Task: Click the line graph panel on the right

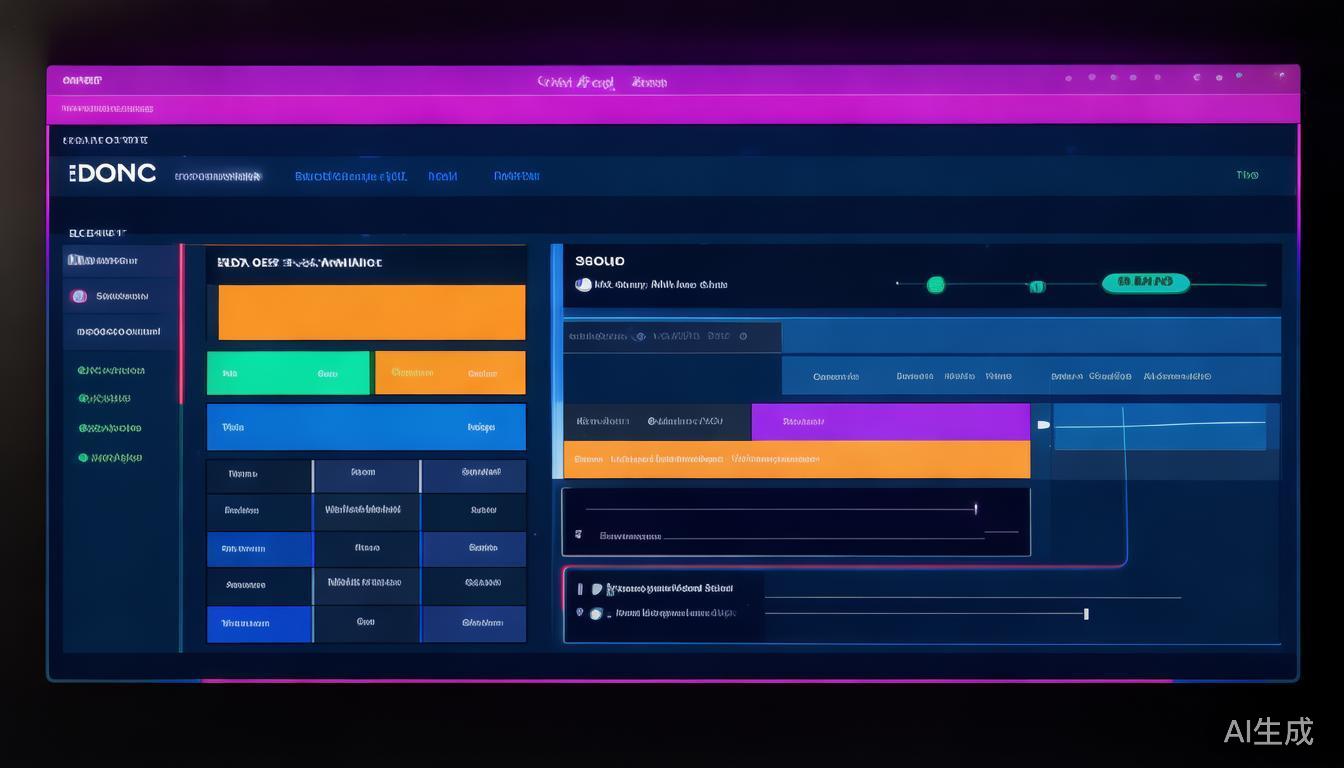Action: pos(1160,427)
